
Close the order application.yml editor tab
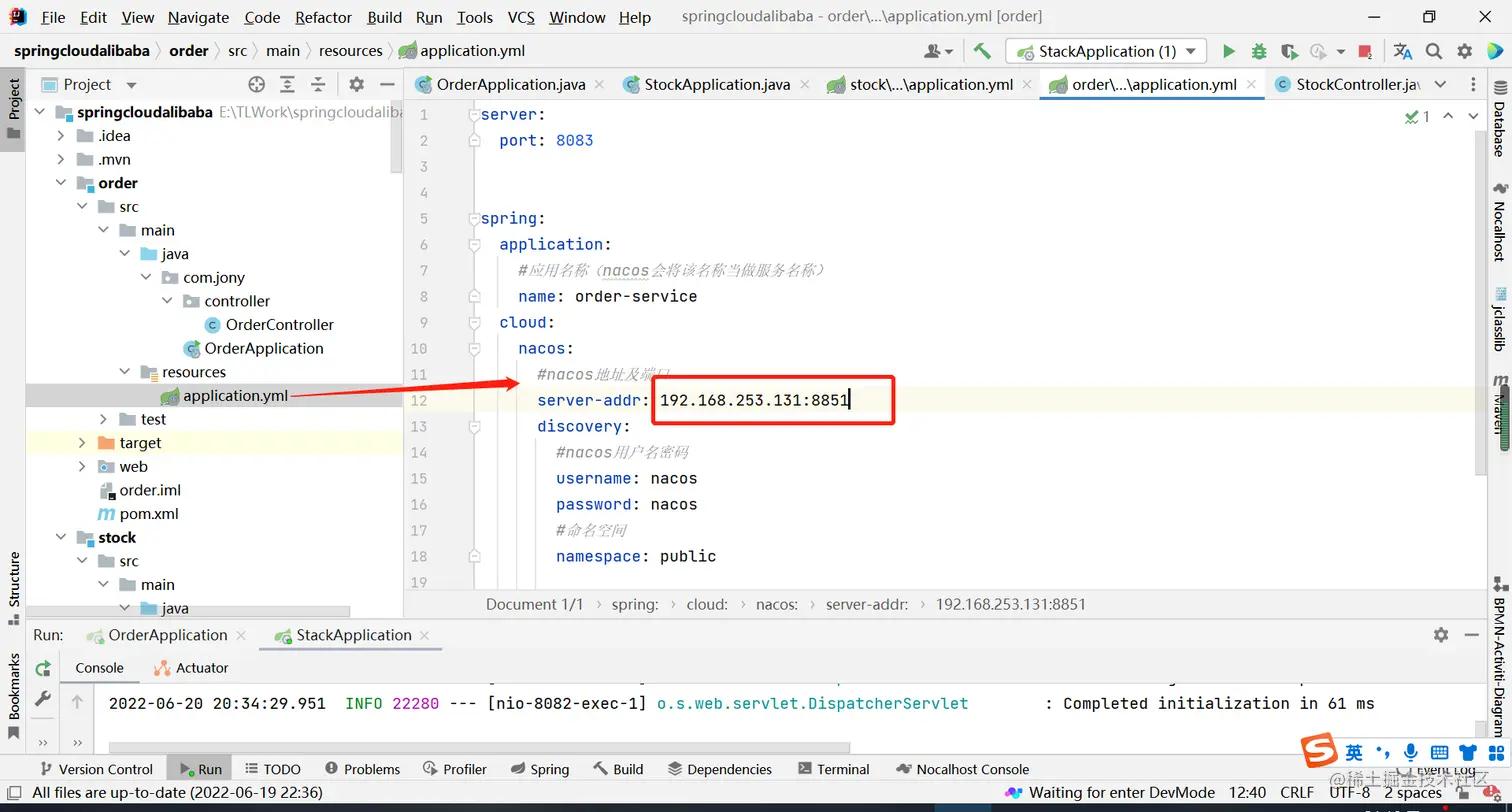click(1251, 85)
